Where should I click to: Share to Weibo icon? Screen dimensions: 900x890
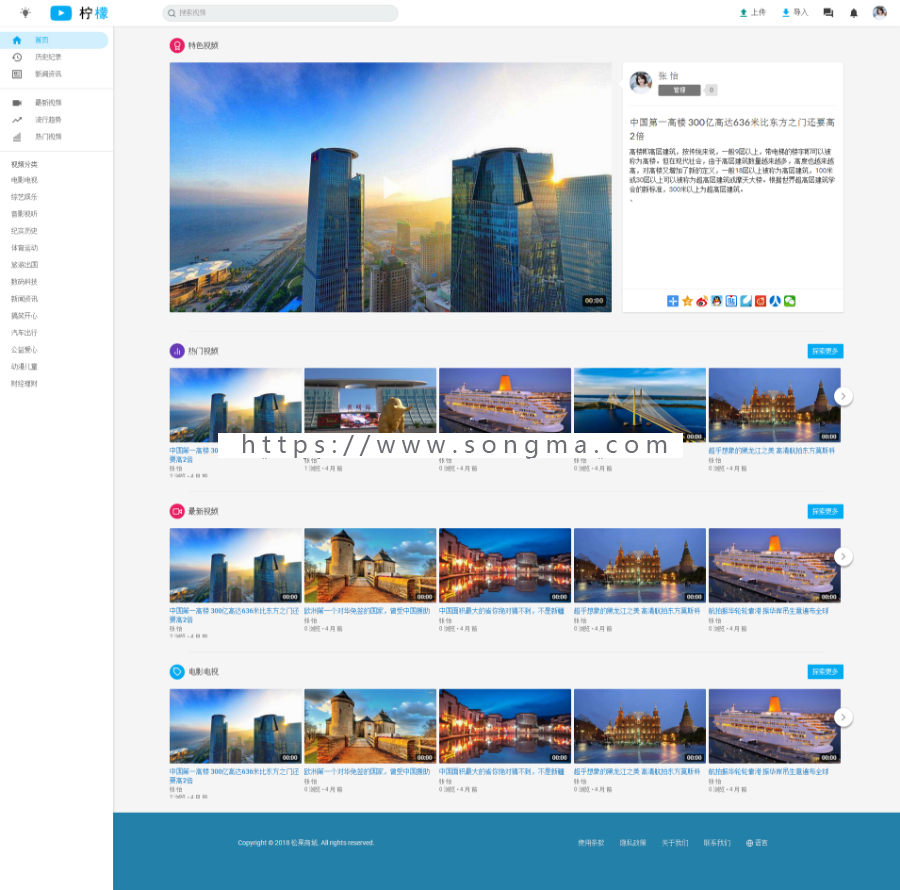[x=701, y=301]
